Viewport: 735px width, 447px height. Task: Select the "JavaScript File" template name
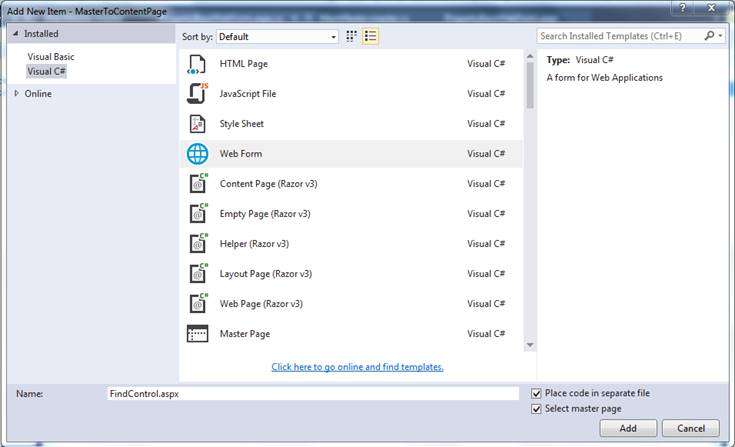[248, 94]
